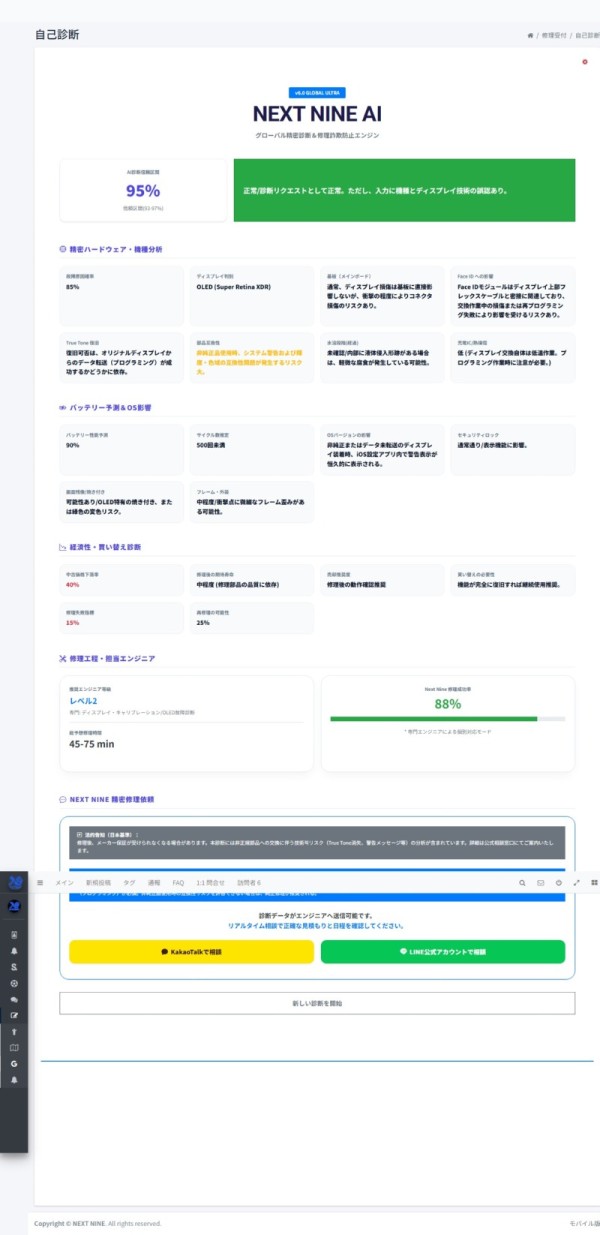Open the document icon in the sidebar
Screen dimensions: 600x1235
[x=15, y=934]
